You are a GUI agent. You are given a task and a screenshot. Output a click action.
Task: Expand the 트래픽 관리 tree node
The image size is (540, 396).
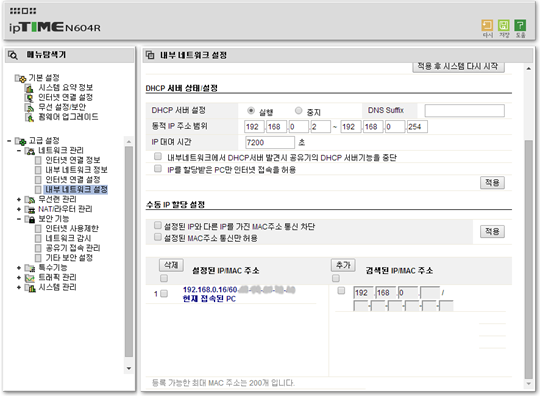(19, 278)
